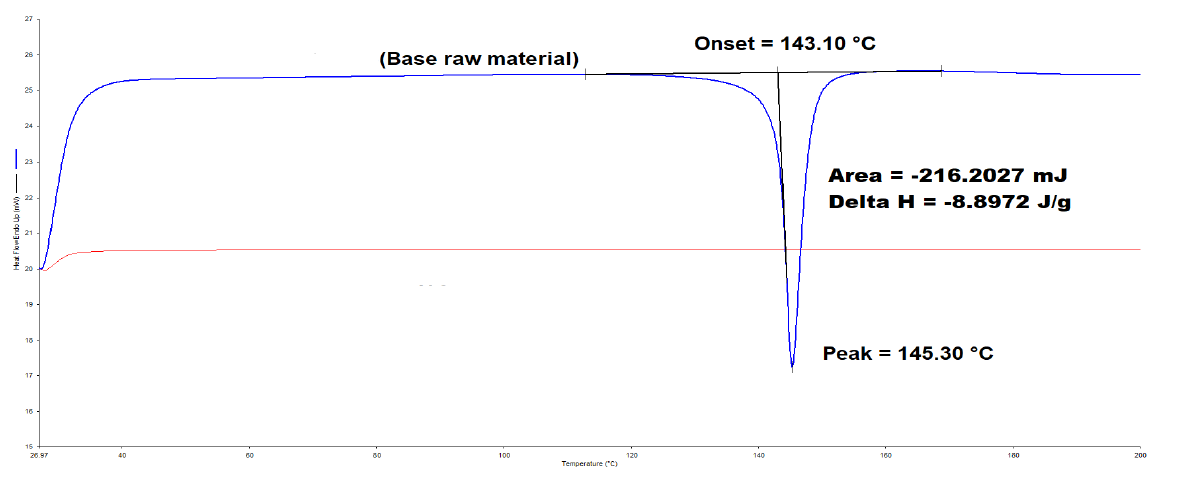Select the Peak = 145.30 °C label
The height and width of the screenshot is (495, 1177).
click(x=907, y=353)
